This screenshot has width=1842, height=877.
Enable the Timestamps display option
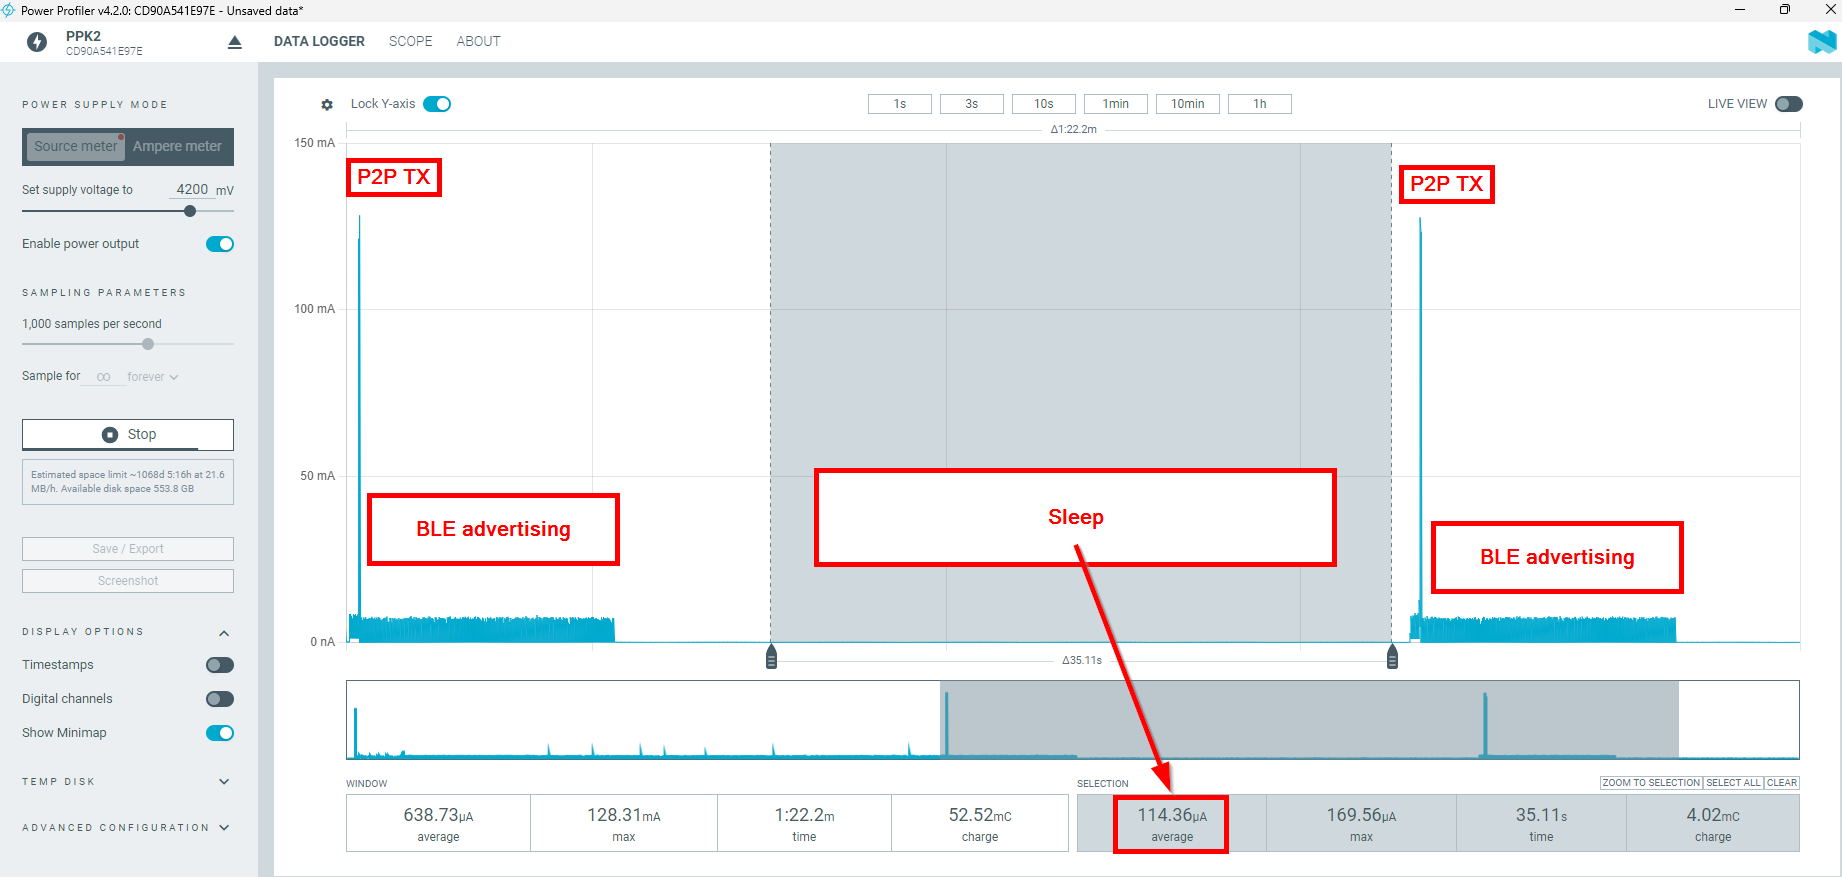[220, 665]
